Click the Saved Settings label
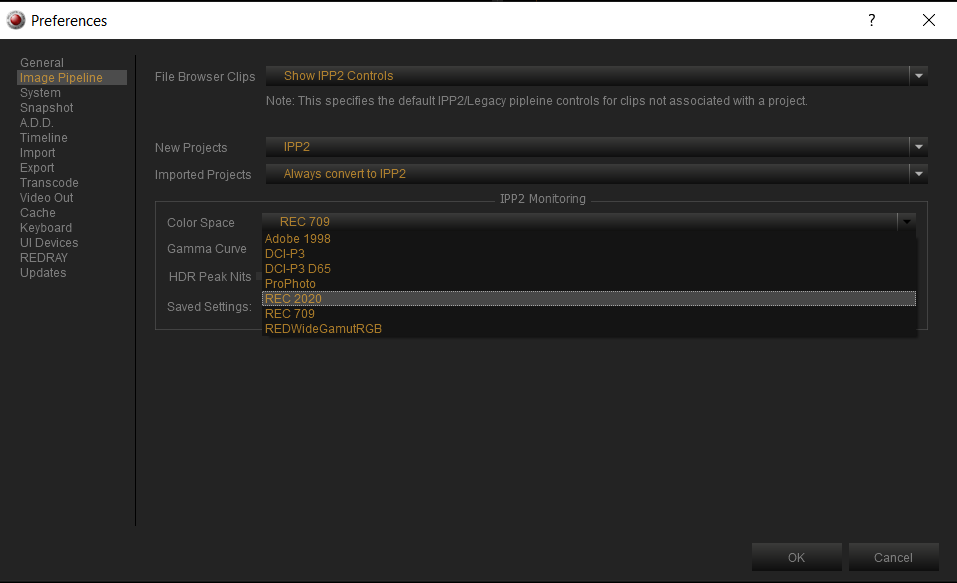This screenshot has height=583, width=957. pos(209,306)
